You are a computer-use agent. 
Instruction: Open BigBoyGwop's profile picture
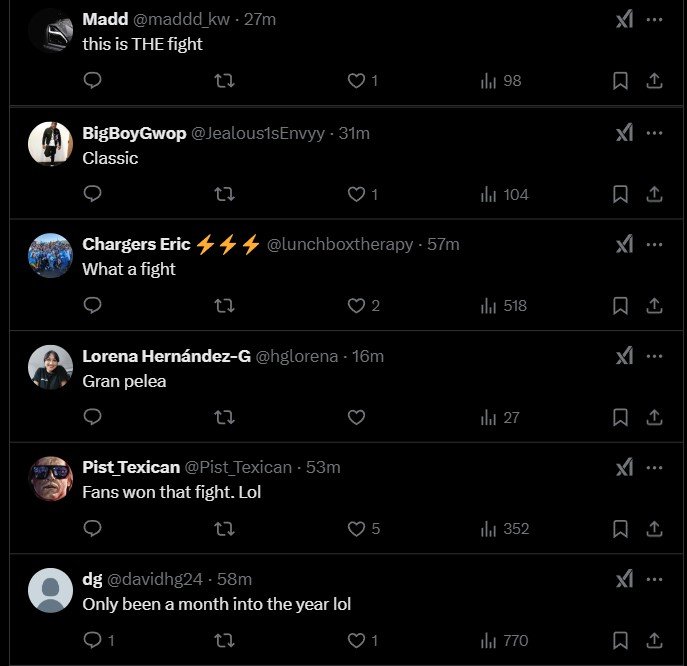pyautogui.click(x=50, y=144)
